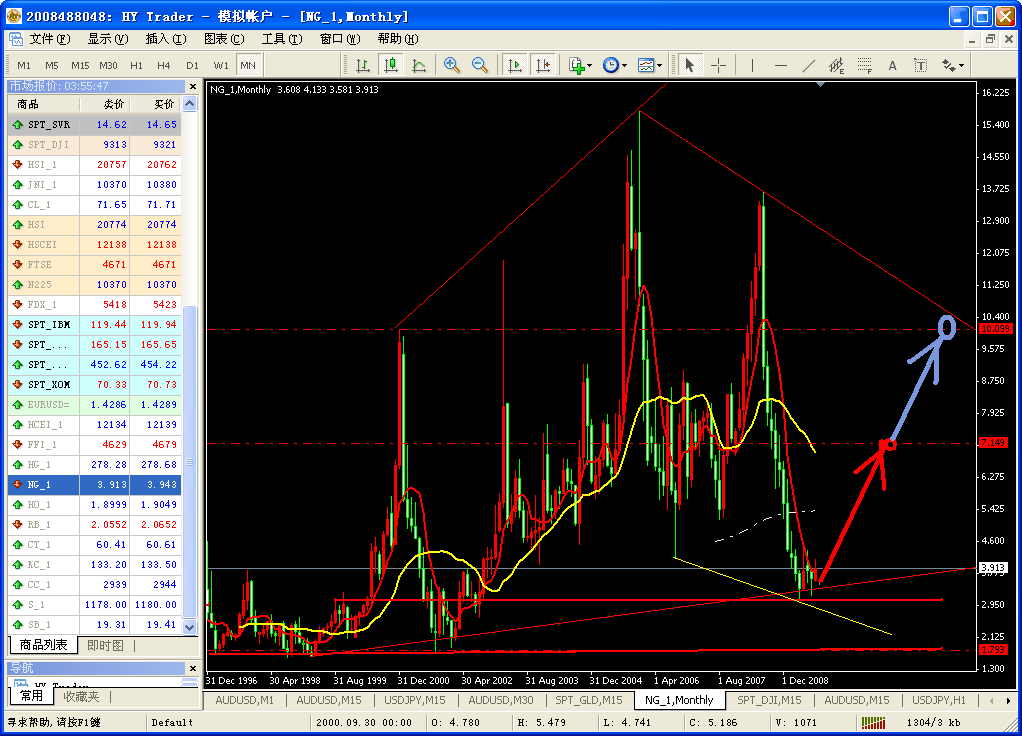Set timeframe to M15
The width and height of the screenshot is (1022, 736).
pyautogui.click(x=80, y=65)
